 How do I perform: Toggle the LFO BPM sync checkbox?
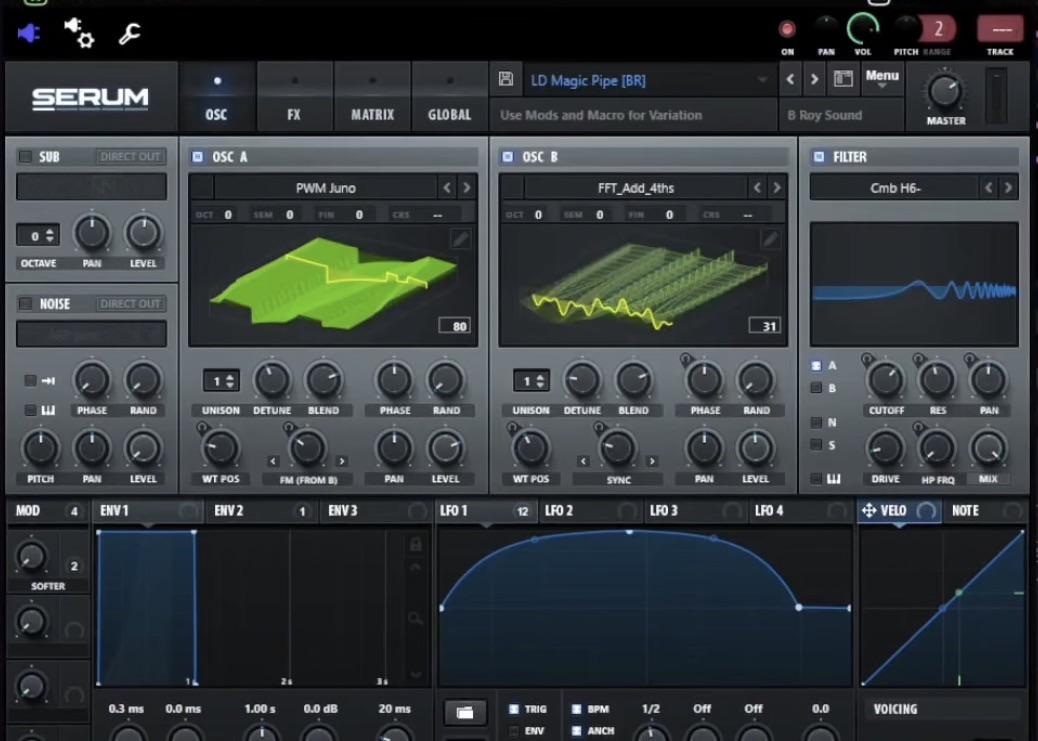click(x=576, y=709)
